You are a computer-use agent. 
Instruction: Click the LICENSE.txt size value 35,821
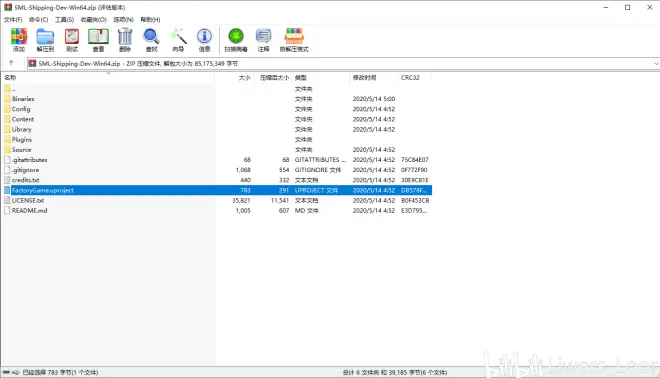[241, 200]
